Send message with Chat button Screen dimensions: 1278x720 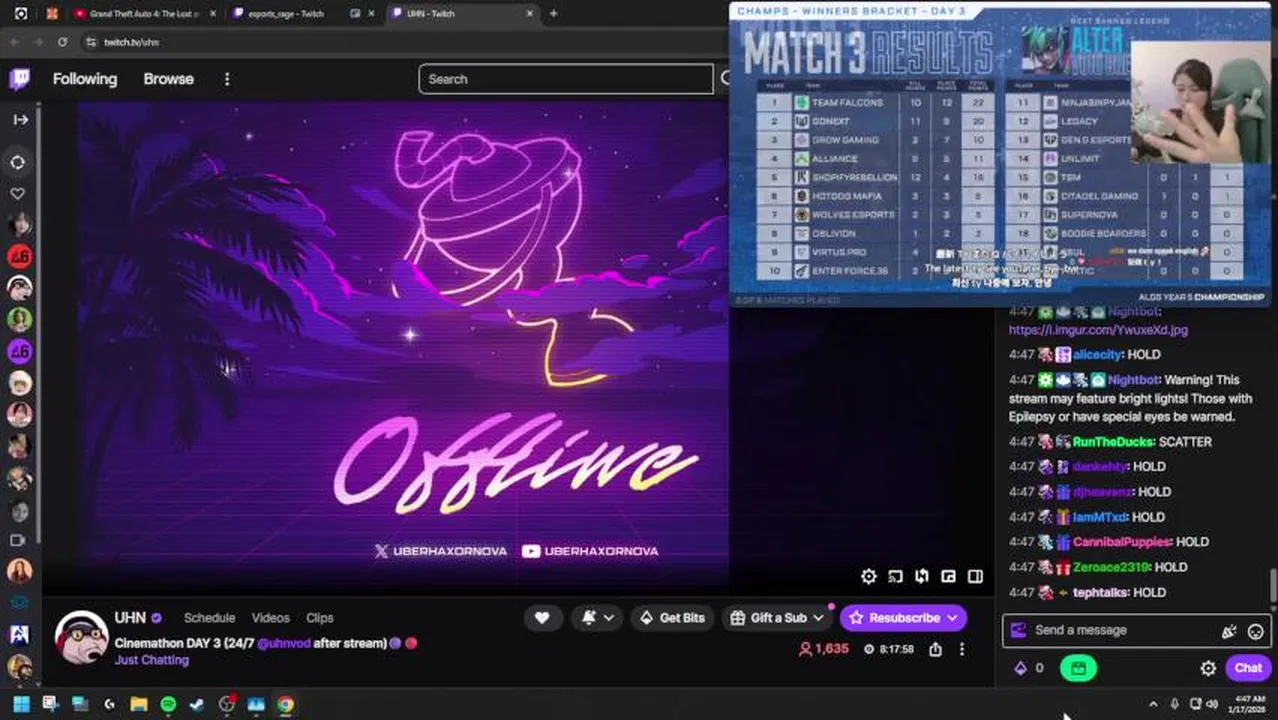tap(1248, 668)
